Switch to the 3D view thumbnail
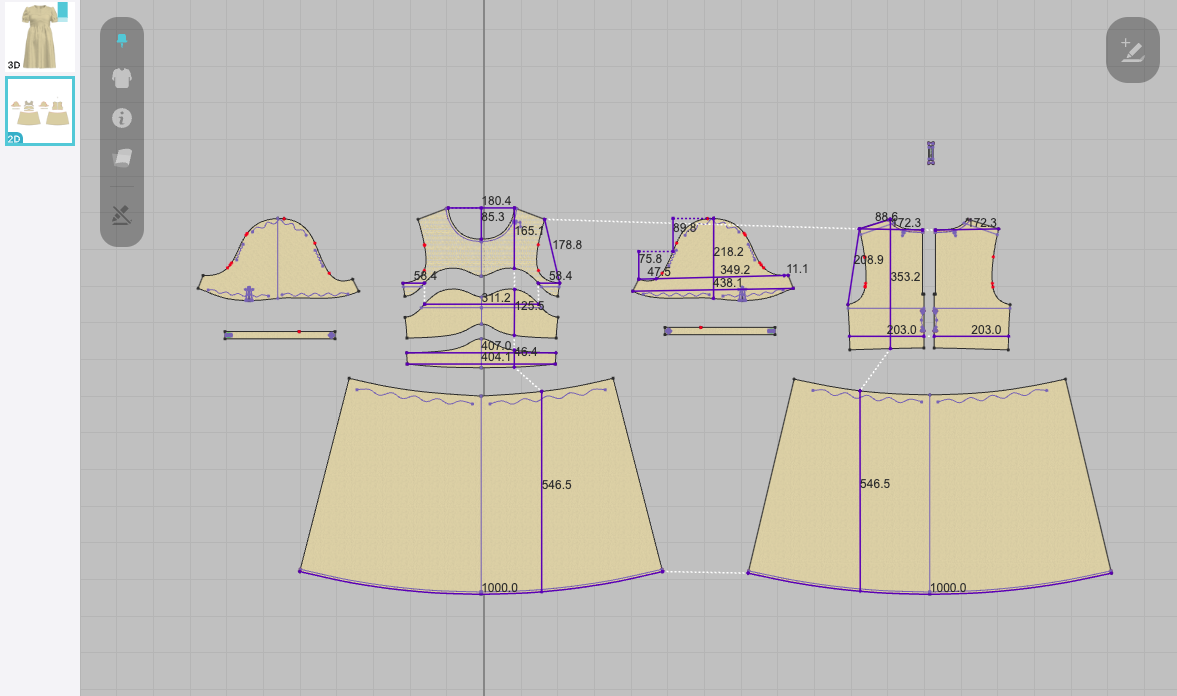The width and height of the screenshot is (1177, 696). click(39, 38)
